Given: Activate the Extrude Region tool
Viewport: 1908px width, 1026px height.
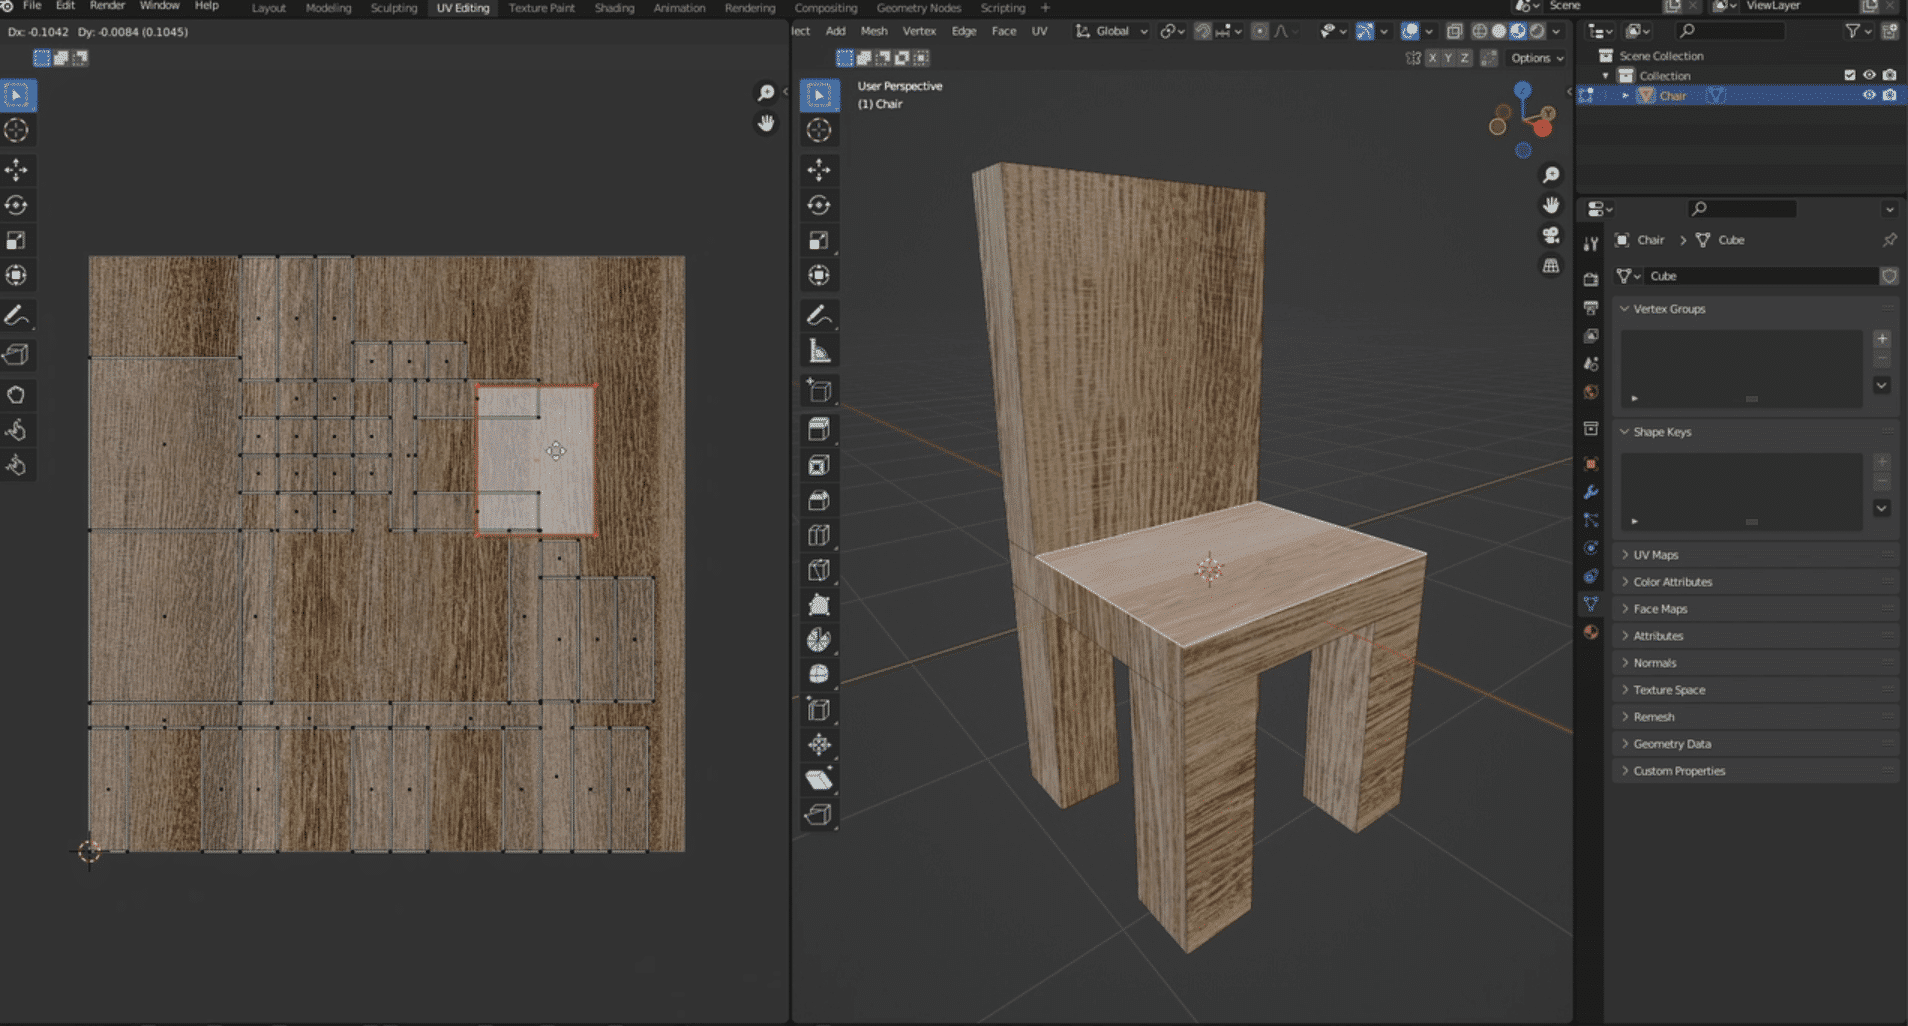Looking at the screenshot, I should (x=819, y=430).
